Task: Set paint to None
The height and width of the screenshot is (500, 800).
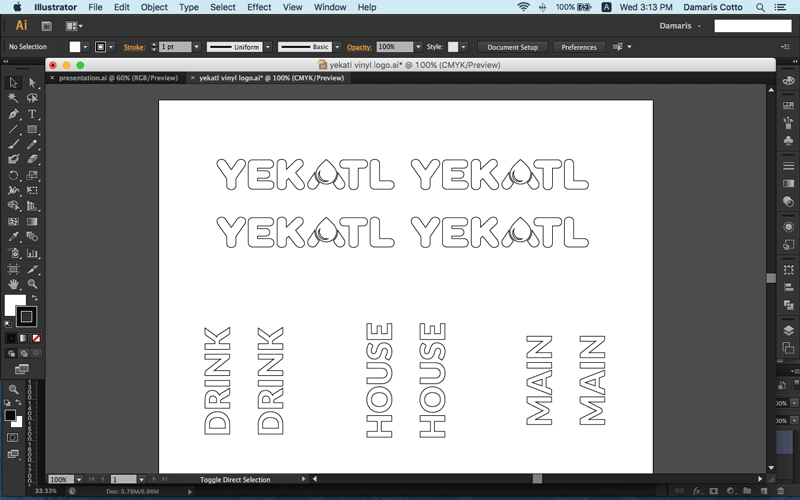Action: pyautogui.click(x=36, y=338)
